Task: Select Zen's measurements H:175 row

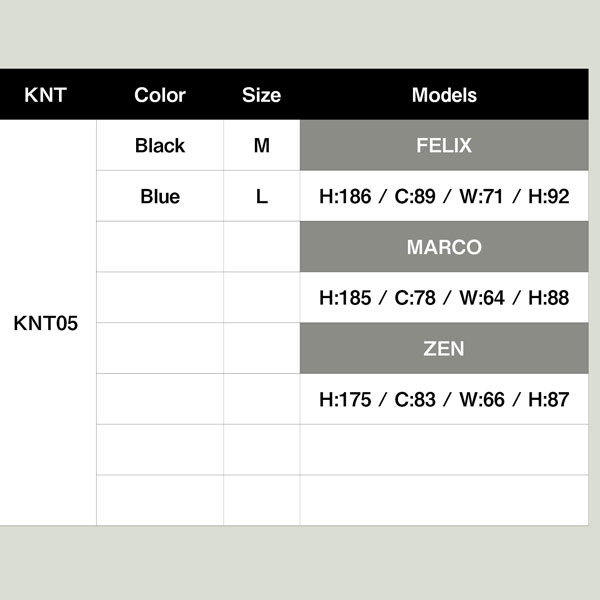Action: [444, 399]
